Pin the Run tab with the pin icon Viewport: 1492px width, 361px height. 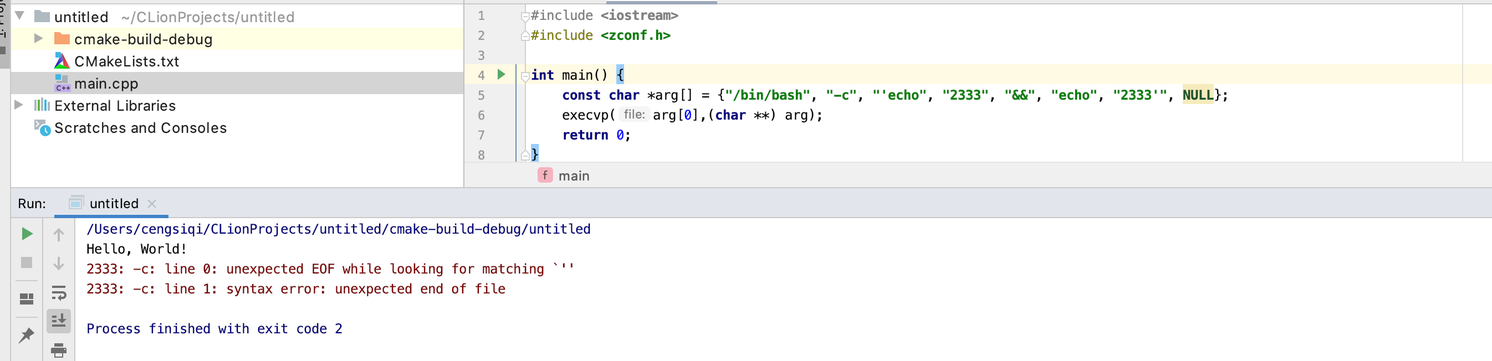click(x=27, y=335)
